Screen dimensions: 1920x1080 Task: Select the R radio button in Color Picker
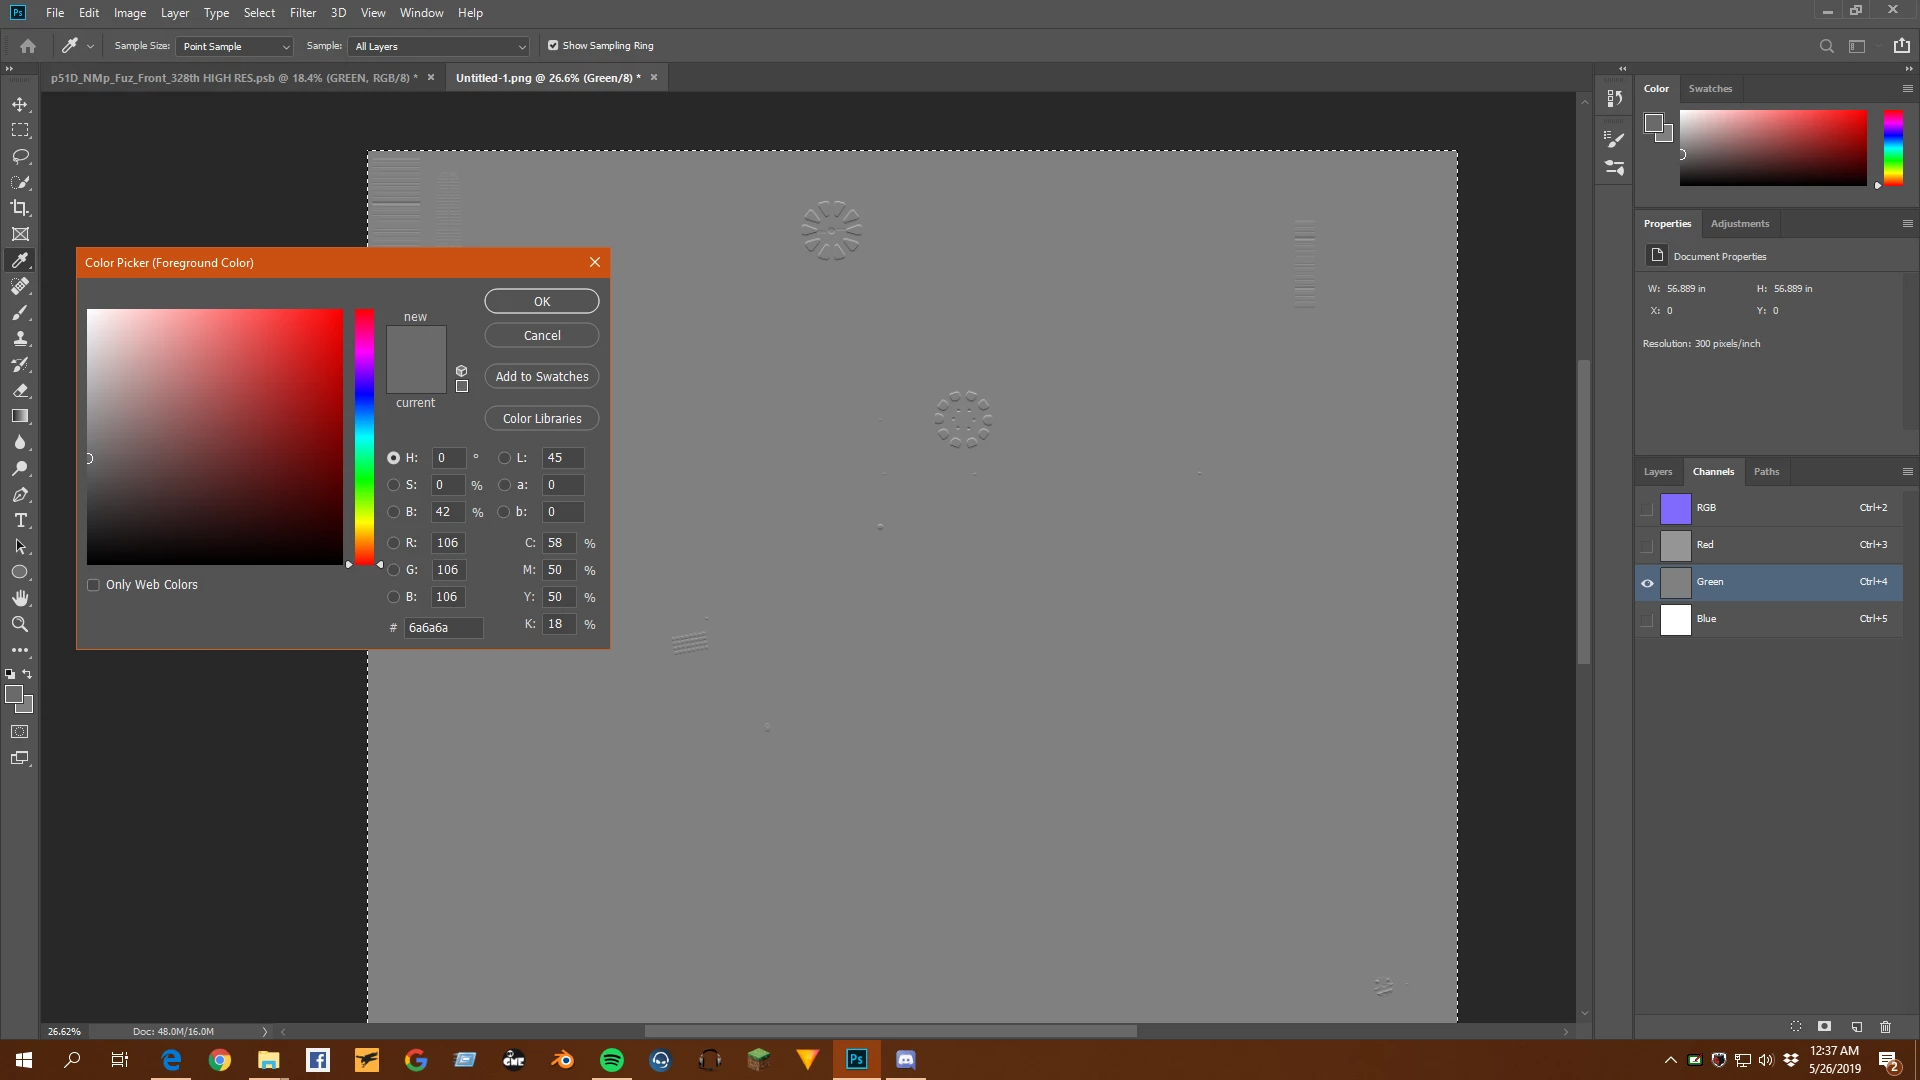click(394, 543)
